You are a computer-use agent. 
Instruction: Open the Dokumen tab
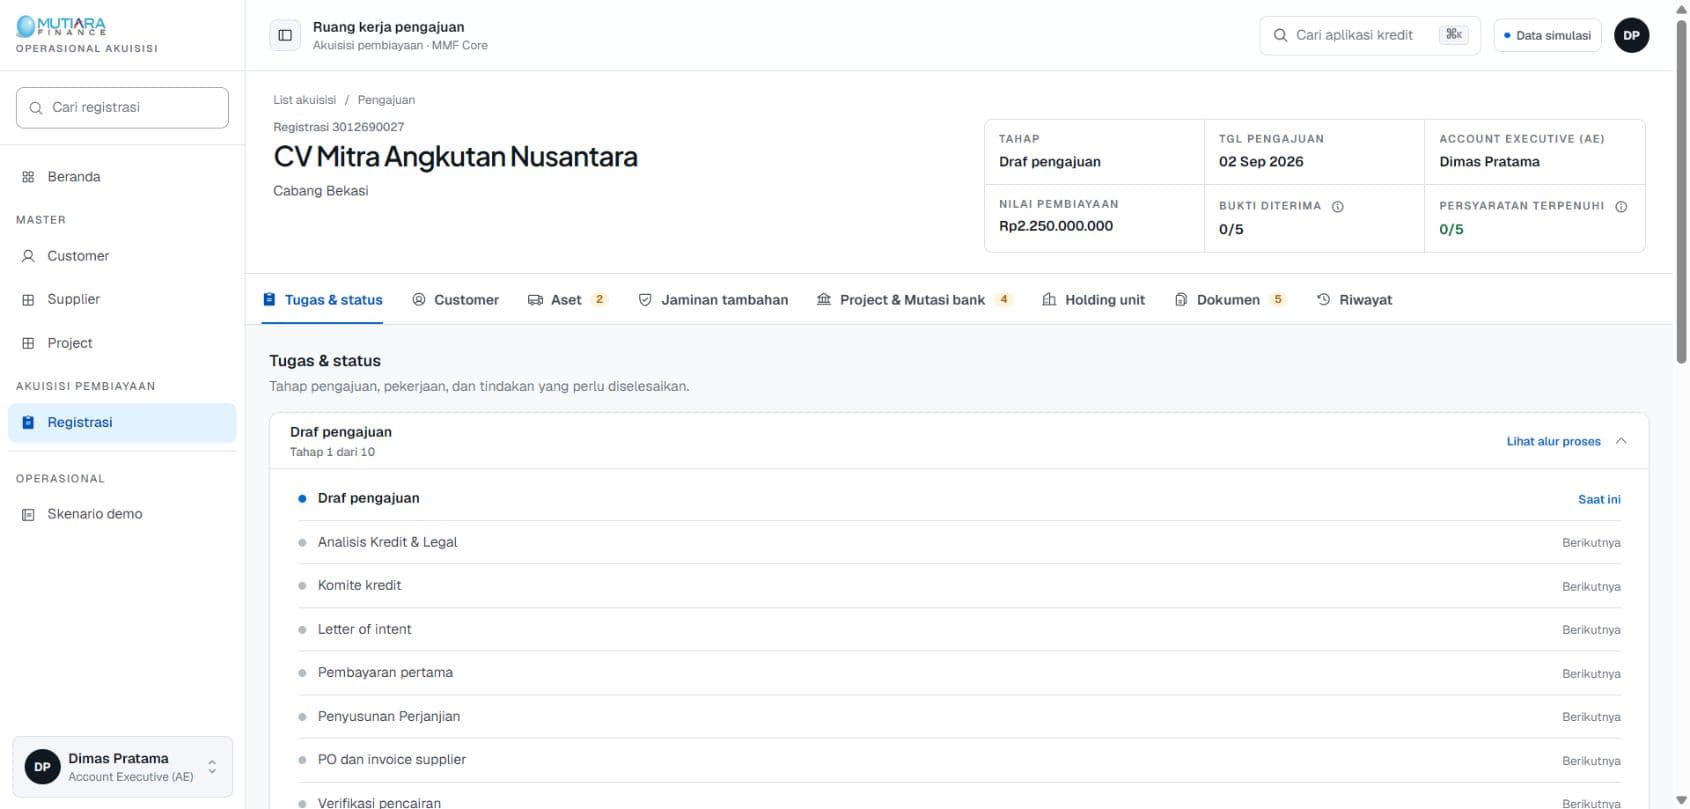coord(1230,300)
